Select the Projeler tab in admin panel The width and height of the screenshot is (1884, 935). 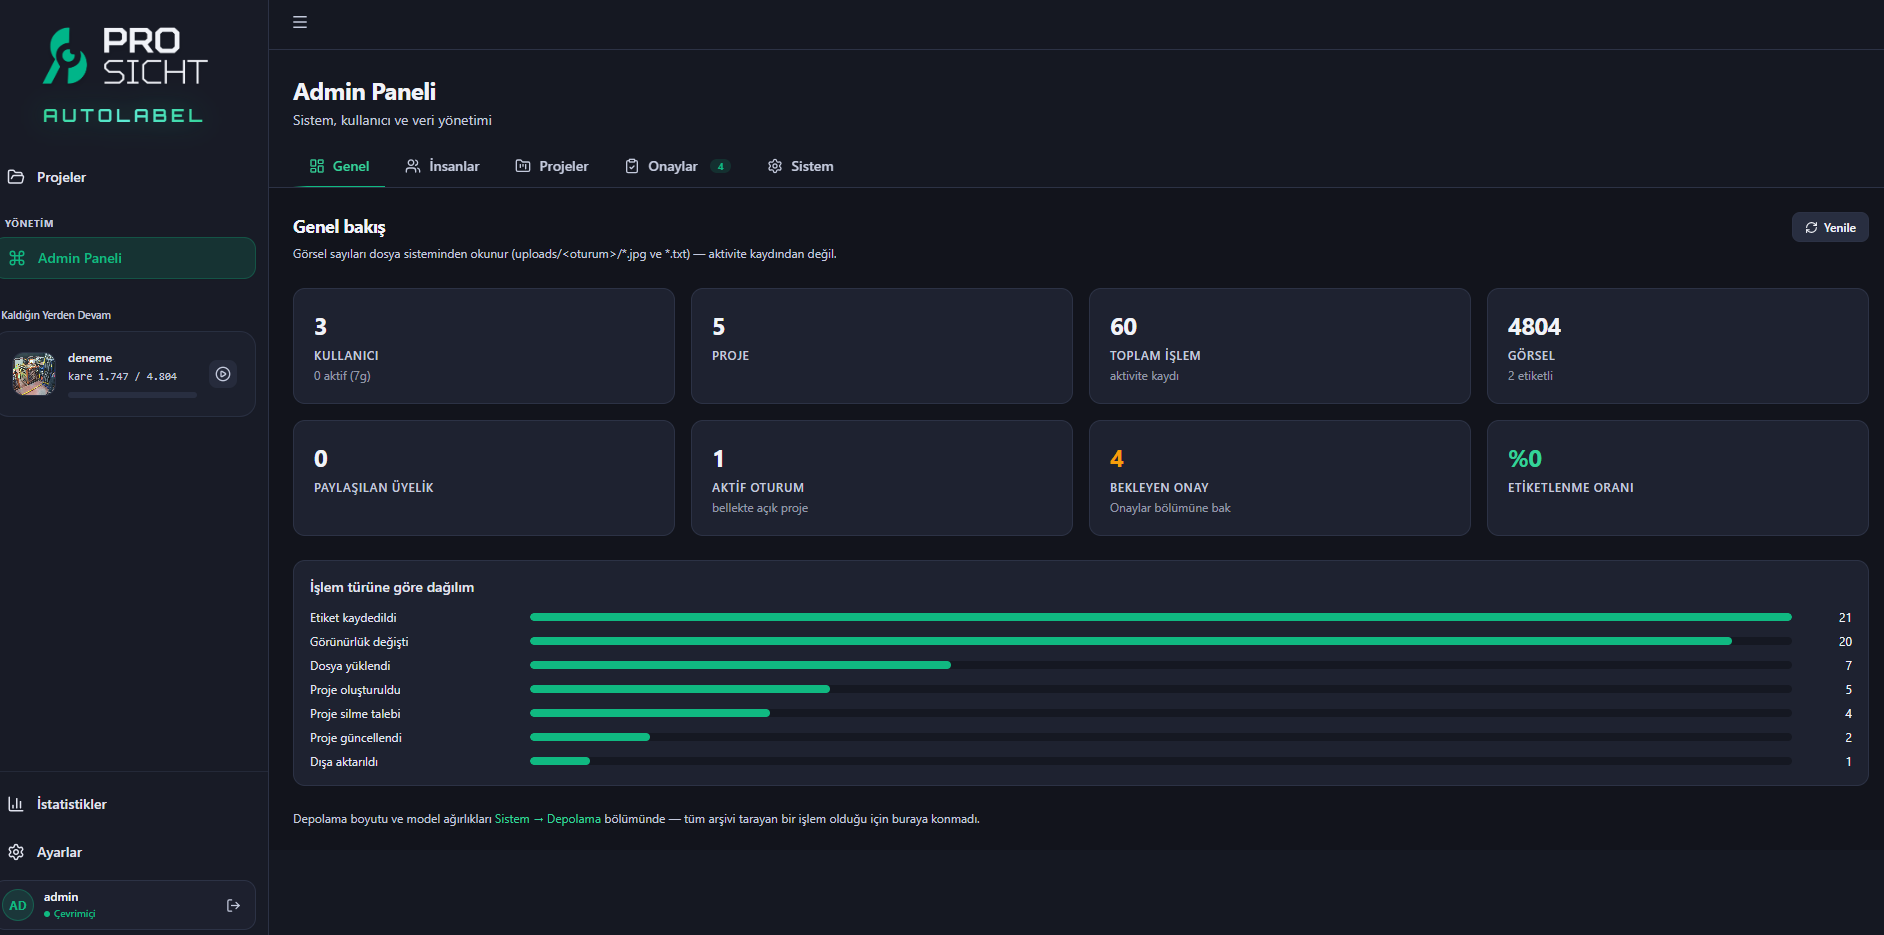coord(552,166)
